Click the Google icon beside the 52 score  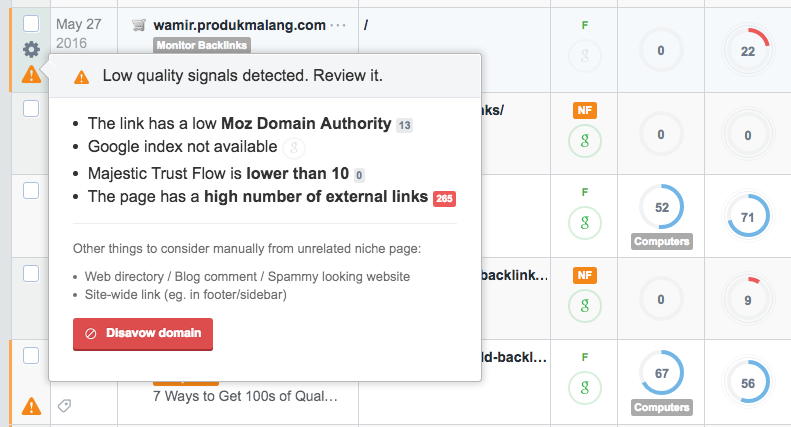click(x=585, y=222)
